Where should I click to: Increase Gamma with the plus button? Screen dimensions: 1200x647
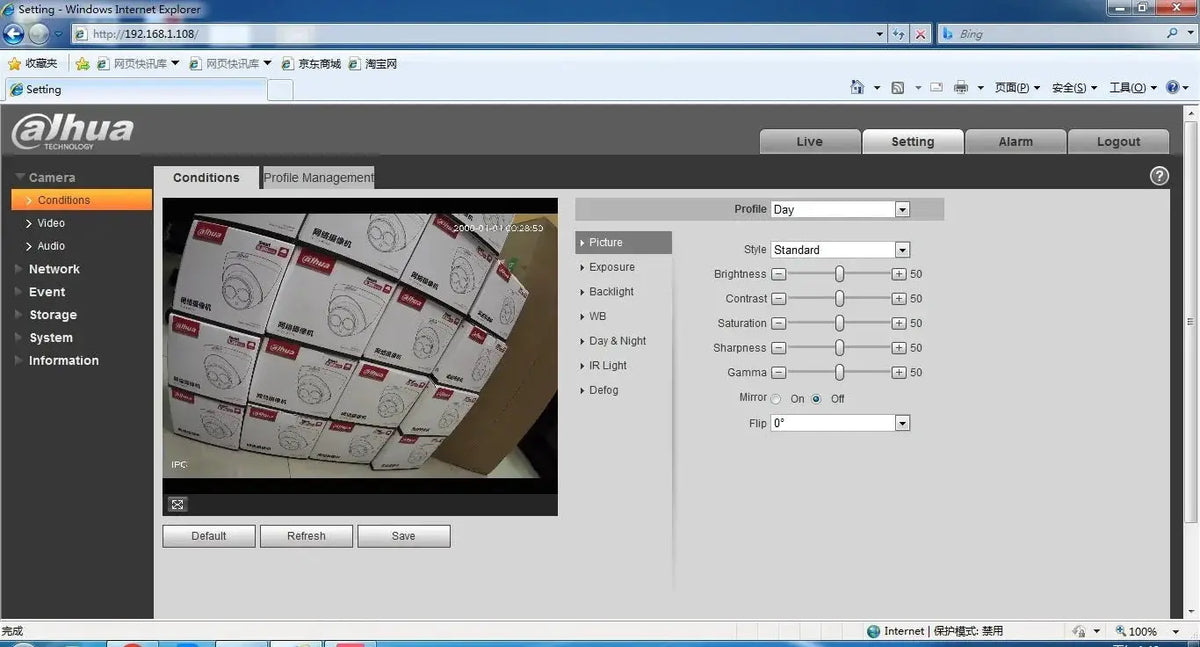899,372
